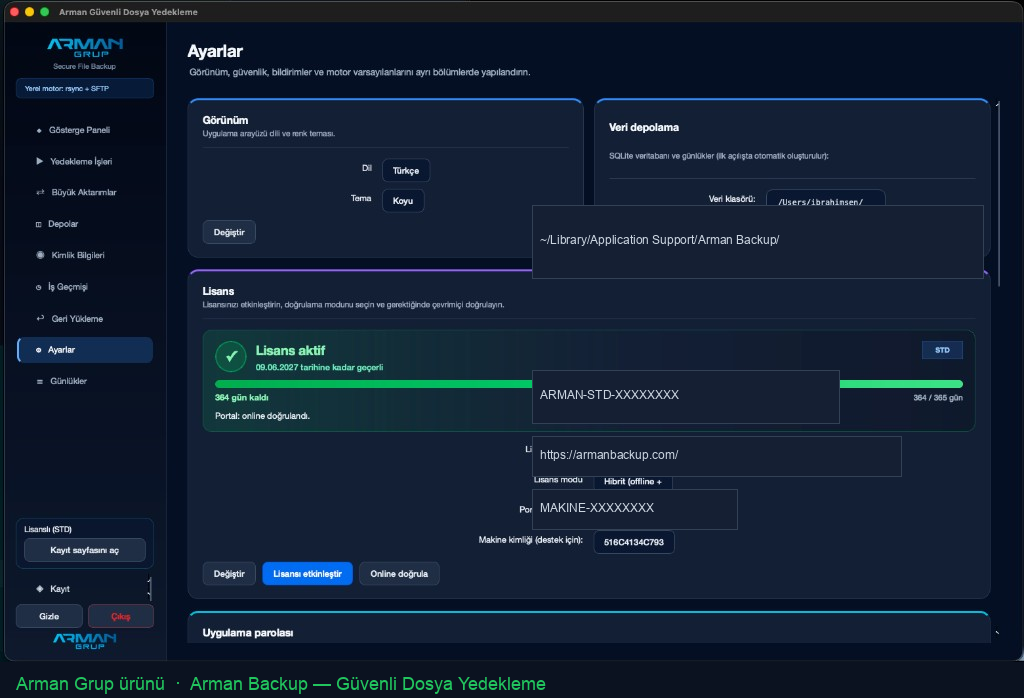Image resolution: width=1024 pixels, height=698 pixels.
Task: Click the 'Yerel motor: rsync + SFTP' badge
Action: click(85, 89)
